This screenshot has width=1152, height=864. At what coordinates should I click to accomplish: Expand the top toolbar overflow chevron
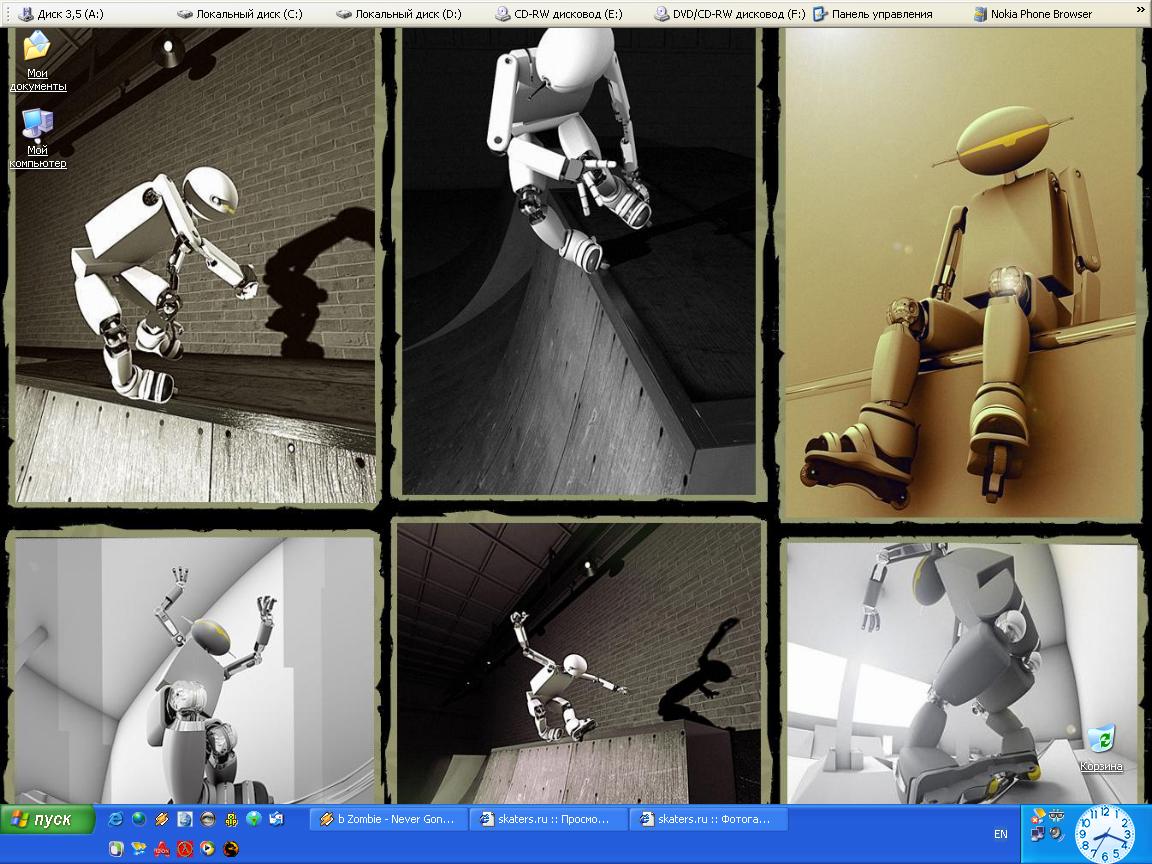click(1140, 14)
